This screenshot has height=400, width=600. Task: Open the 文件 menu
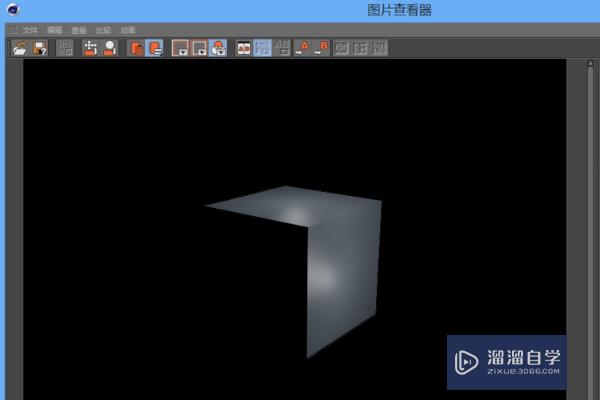click(x=30, y=31)
